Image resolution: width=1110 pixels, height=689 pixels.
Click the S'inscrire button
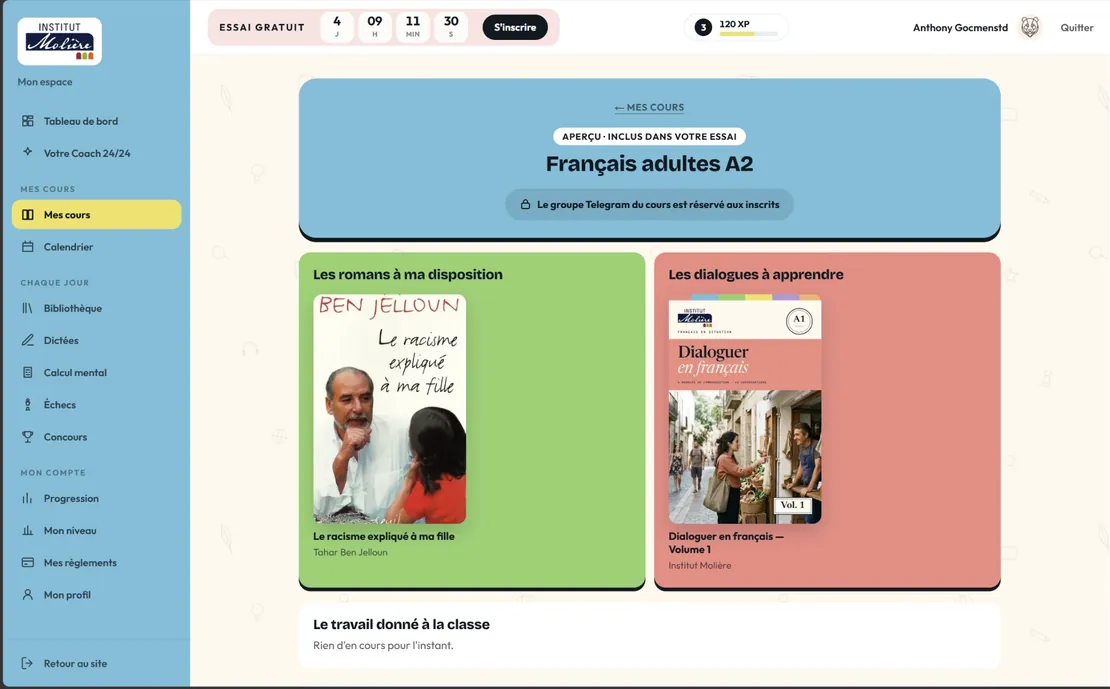515,28
